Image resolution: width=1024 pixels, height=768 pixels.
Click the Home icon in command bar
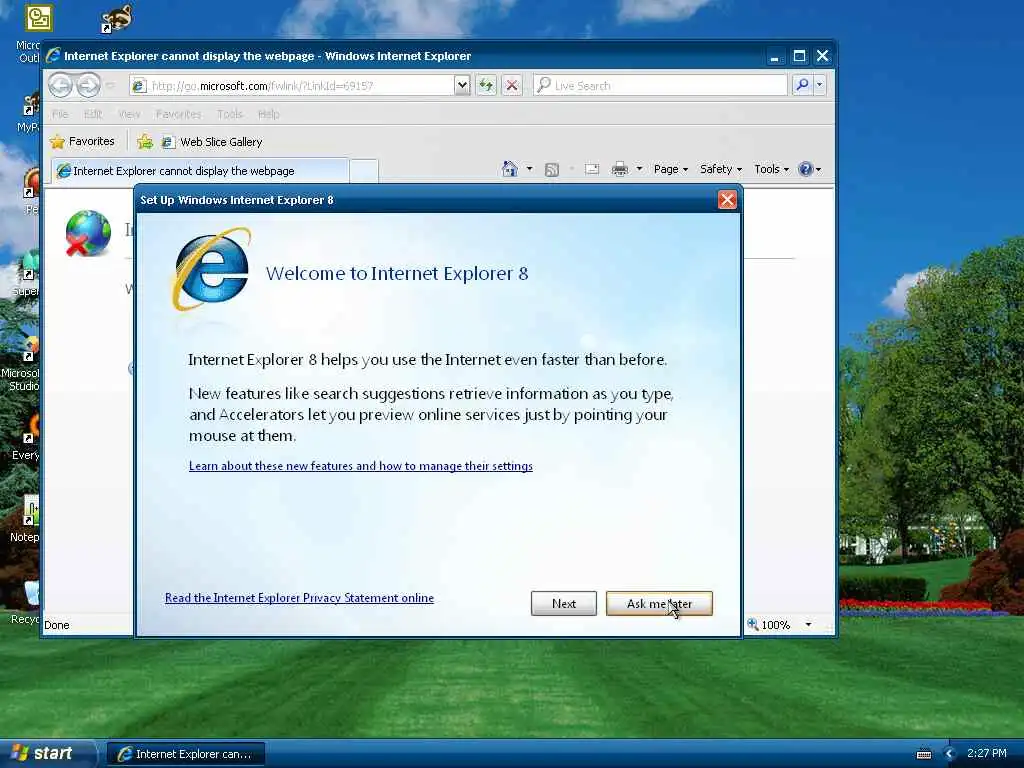(x=509, y=169)
